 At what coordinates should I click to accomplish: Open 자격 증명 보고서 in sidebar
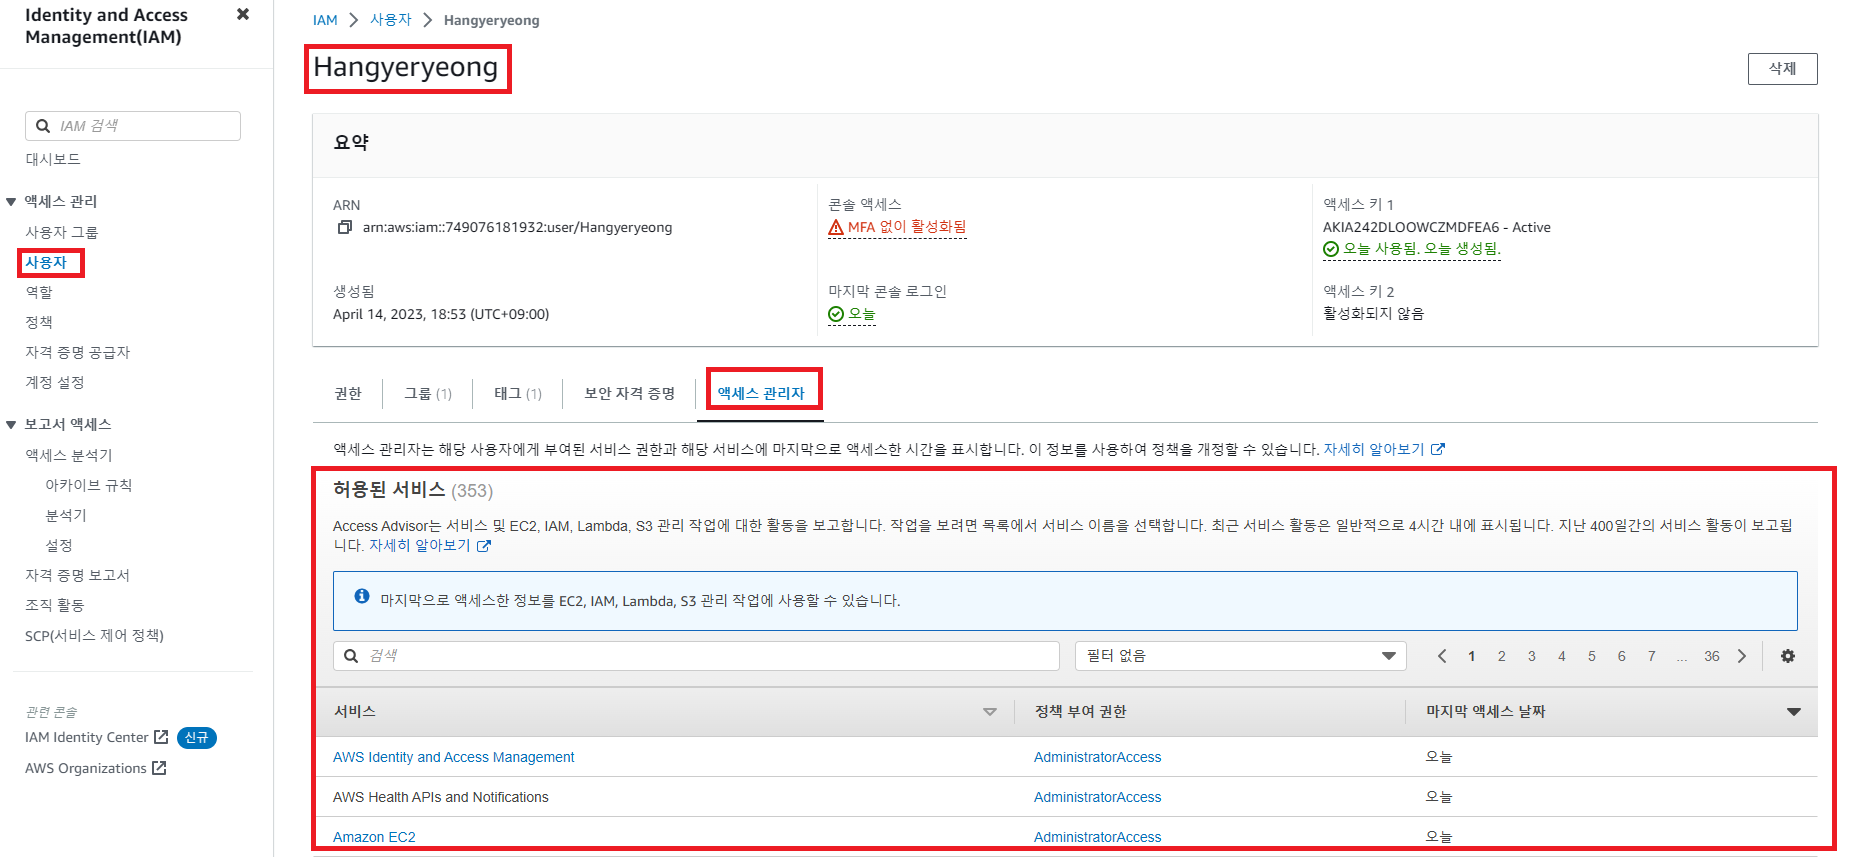click(78, 575)
